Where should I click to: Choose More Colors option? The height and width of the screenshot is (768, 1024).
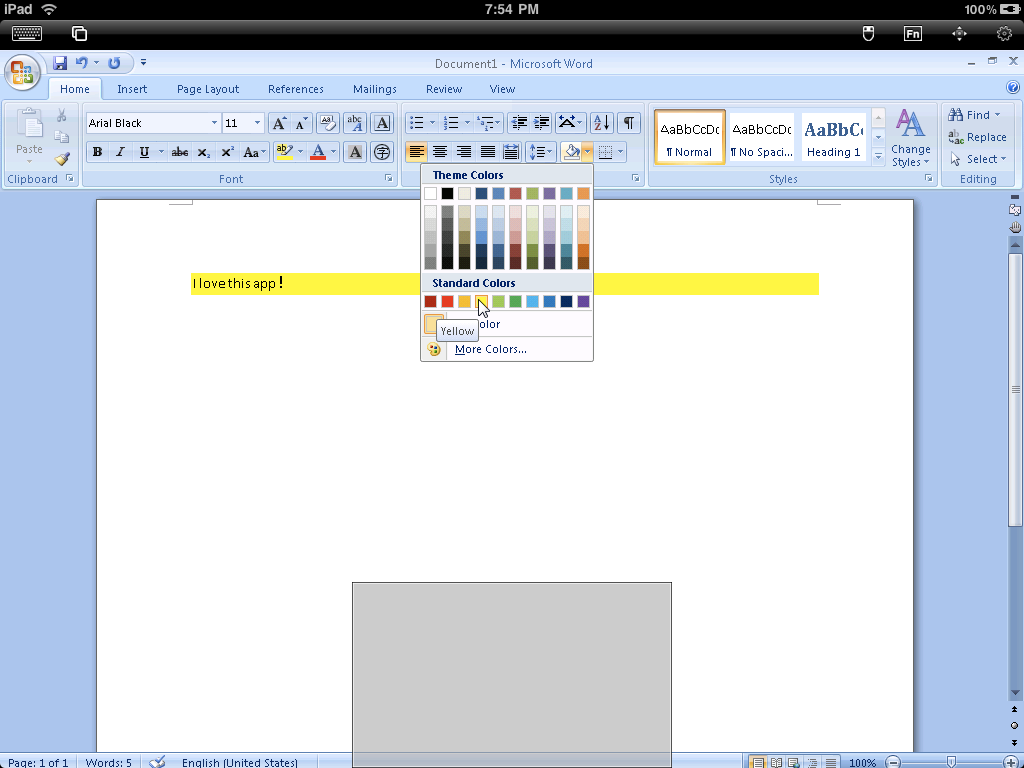507,349
